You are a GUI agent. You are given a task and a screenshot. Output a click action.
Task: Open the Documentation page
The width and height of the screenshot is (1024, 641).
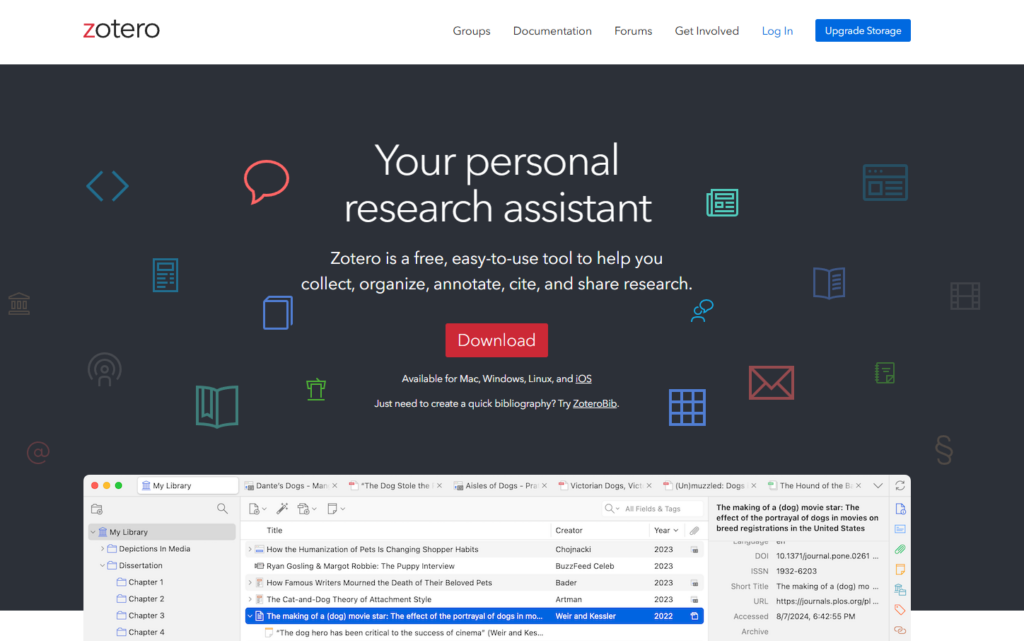click(x=552, y=31)
